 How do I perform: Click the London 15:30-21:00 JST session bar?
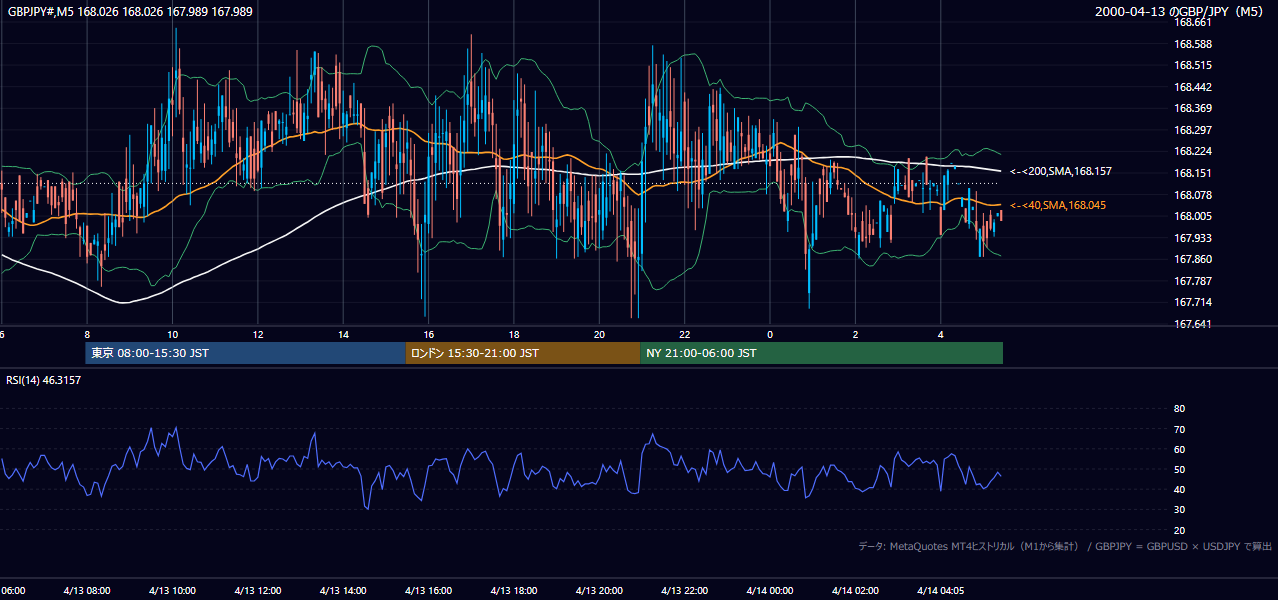pyautogui.click(x=522, y=353)
